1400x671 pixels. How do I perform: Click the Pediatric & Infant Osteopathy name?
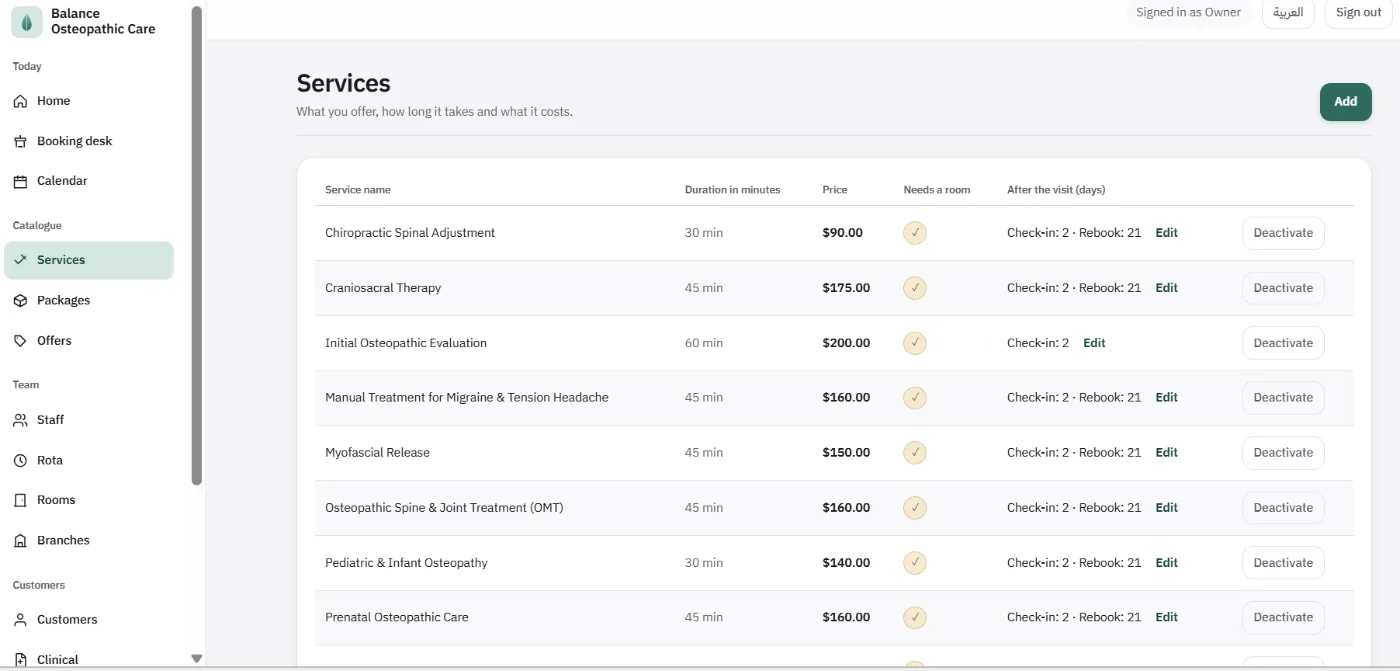coord(406,563)
